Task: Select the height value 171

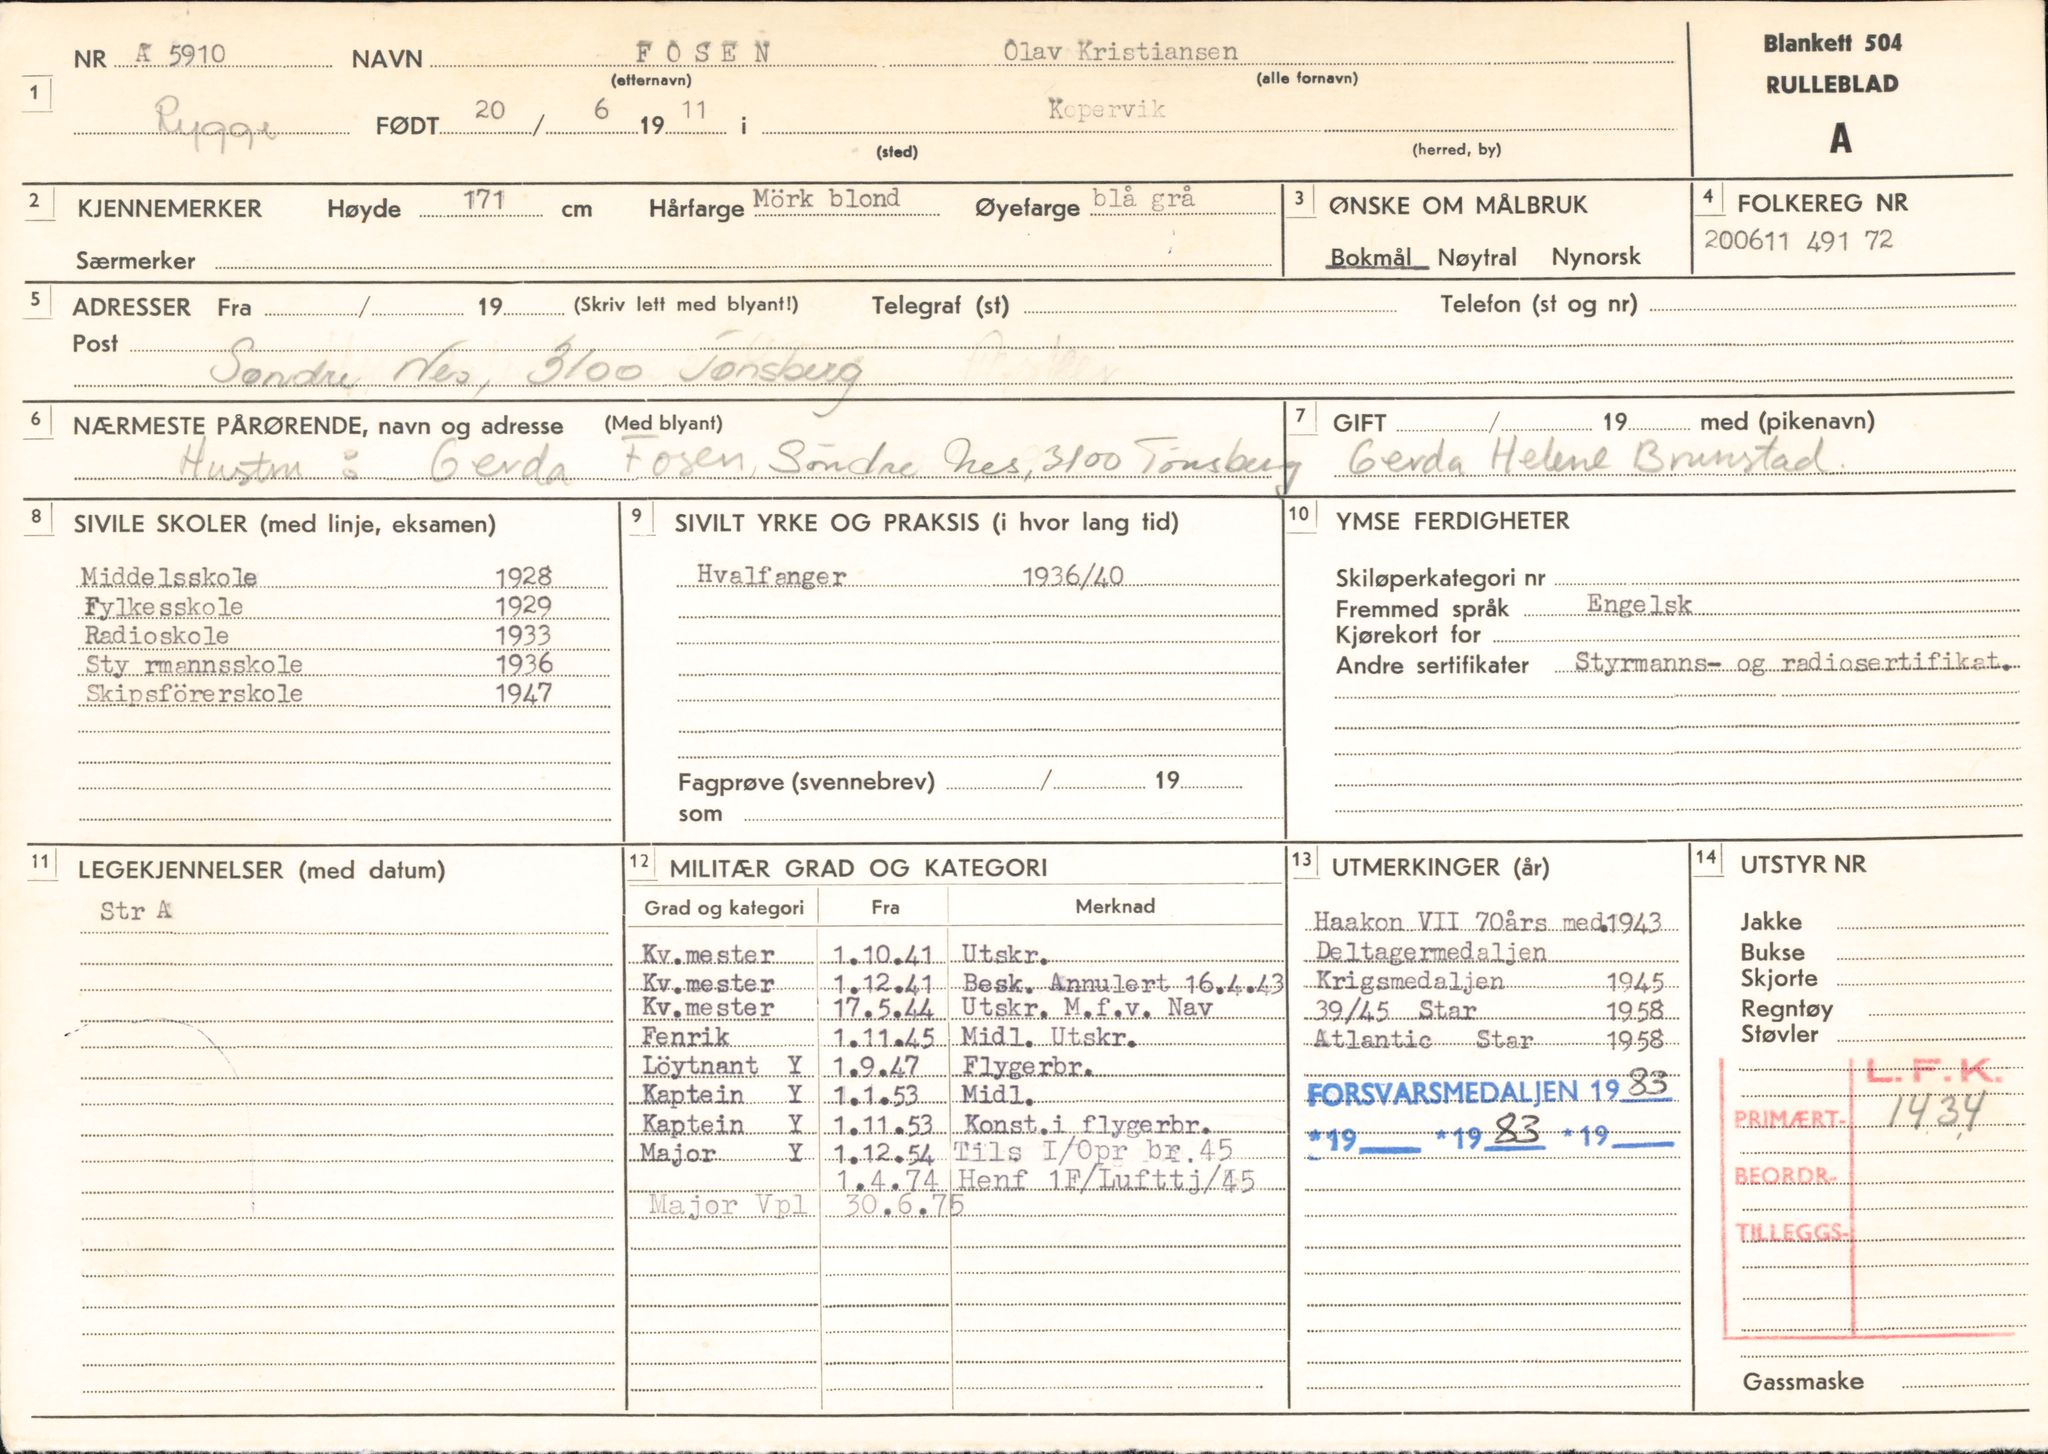Action: coord(484,200)
